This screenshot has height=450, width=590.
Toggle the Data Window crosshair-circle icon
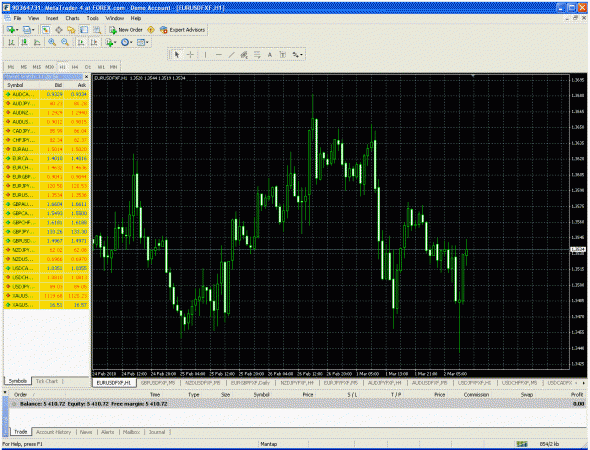point(59,30)
